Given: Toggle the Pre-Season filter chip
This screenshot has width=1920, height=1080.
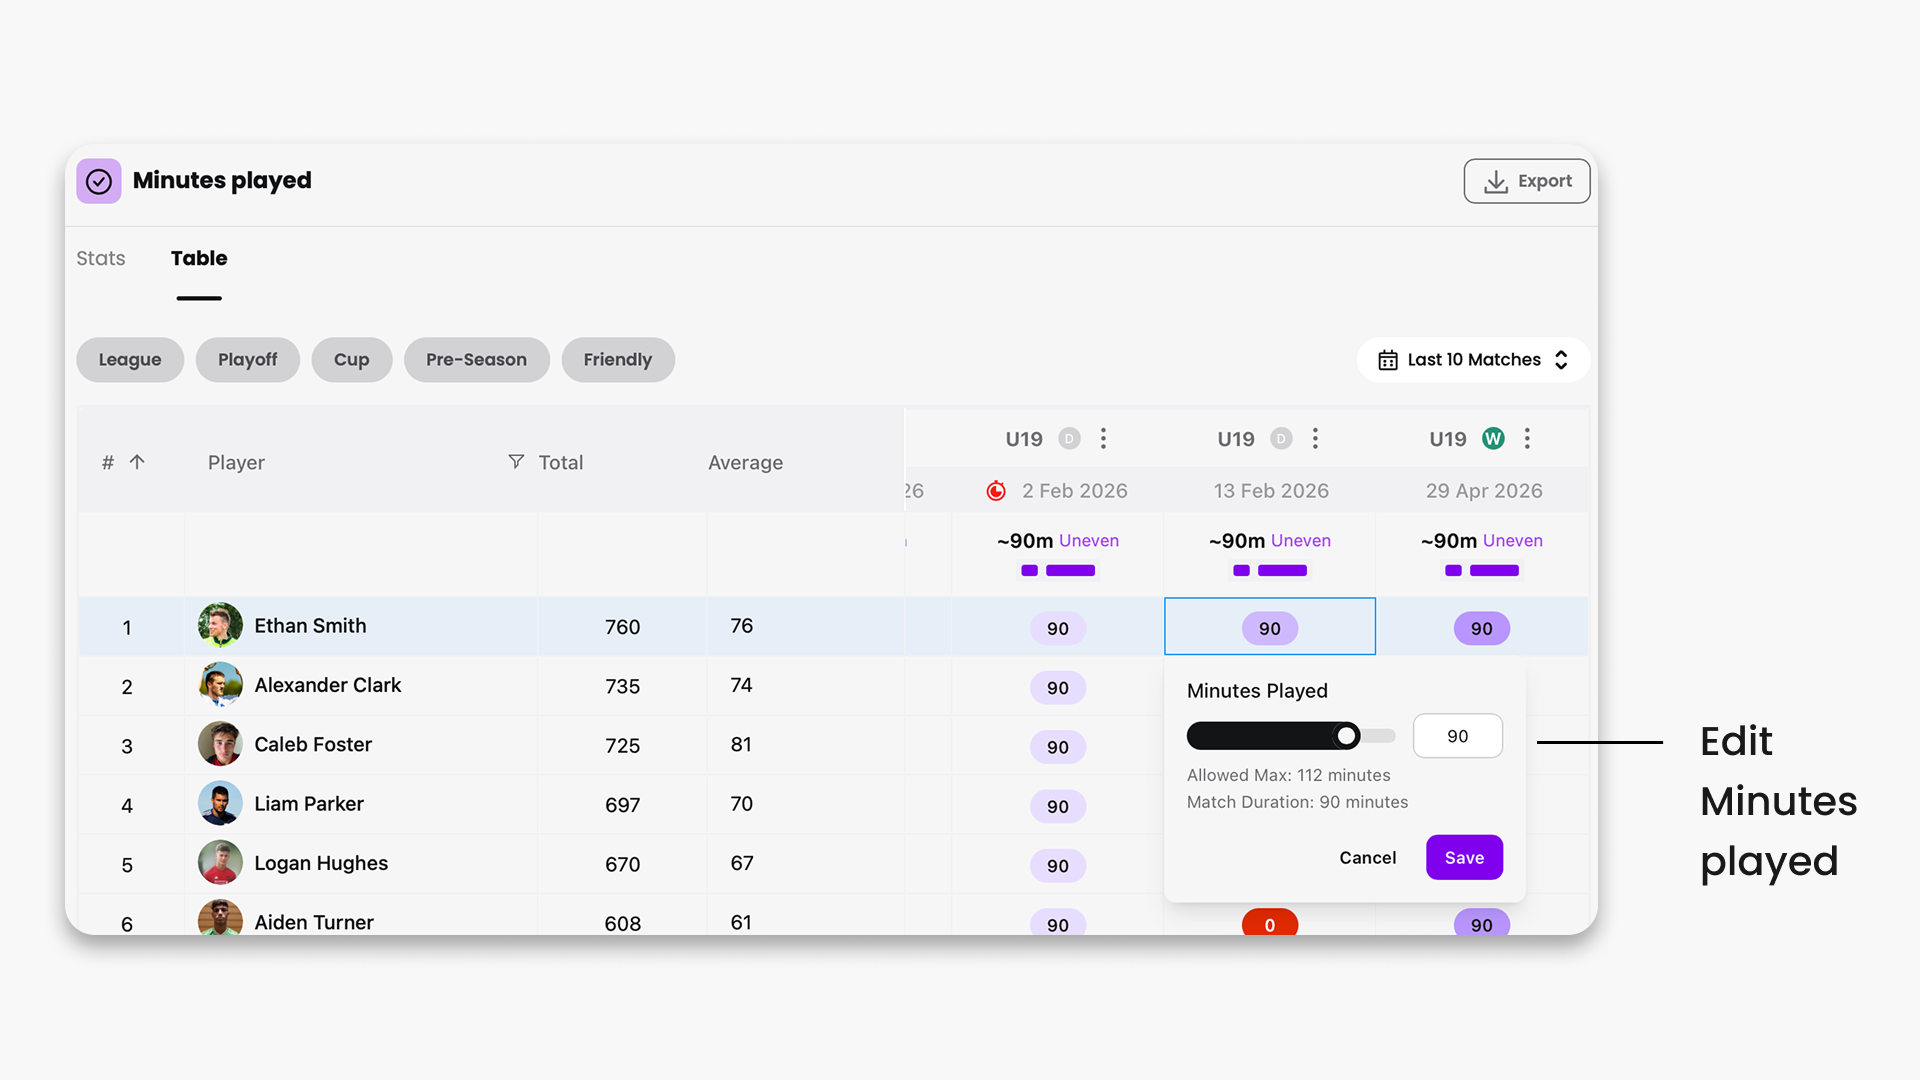Looking at the screenshot, I should (x=477, y=360).
